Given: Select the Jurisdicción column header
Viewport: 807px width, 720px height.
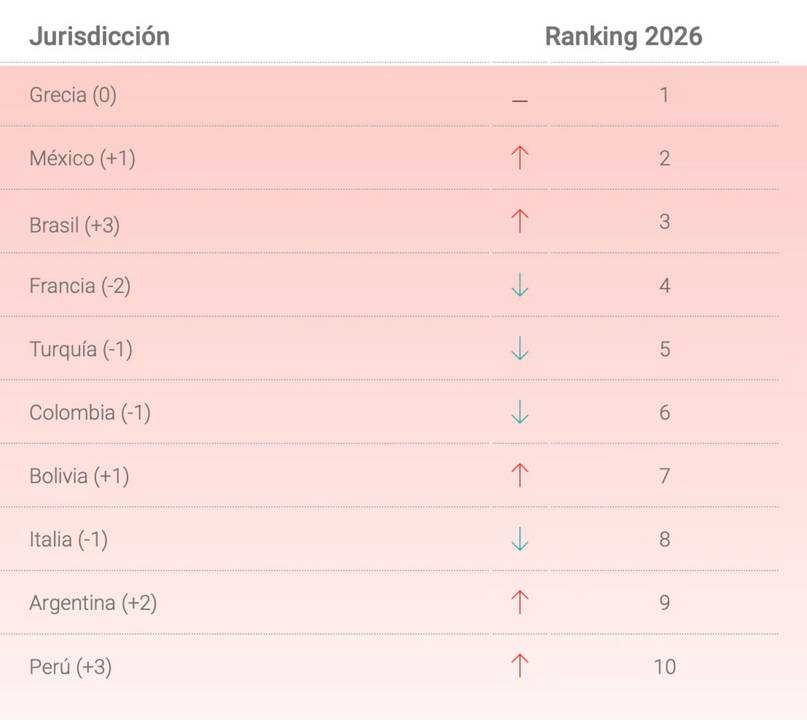Looking at the screenshot, I should pyautogui.click(x=99, y=37).
